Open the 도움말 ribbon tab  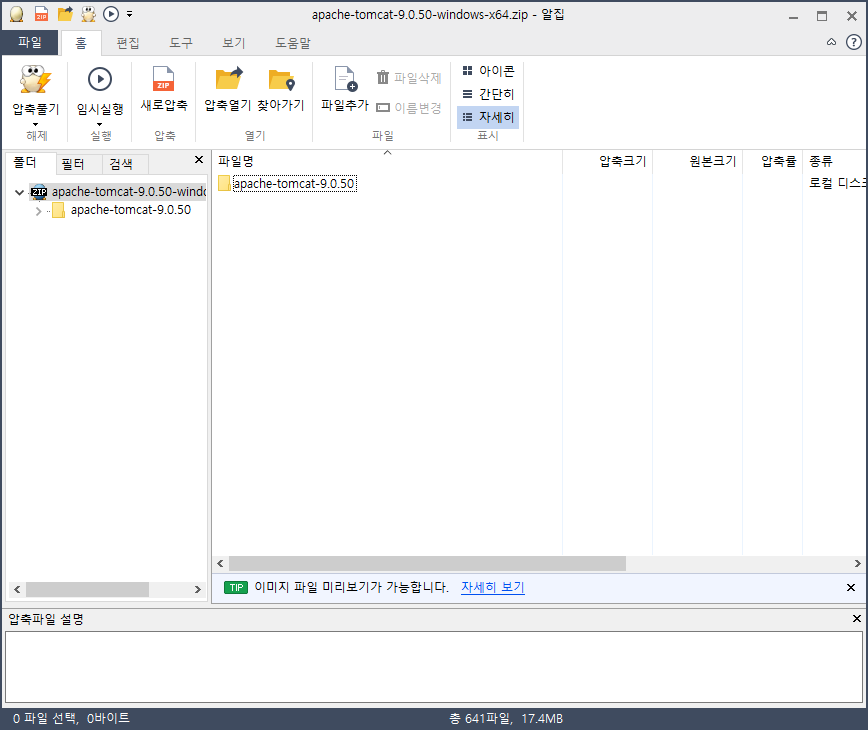point(293,43)
